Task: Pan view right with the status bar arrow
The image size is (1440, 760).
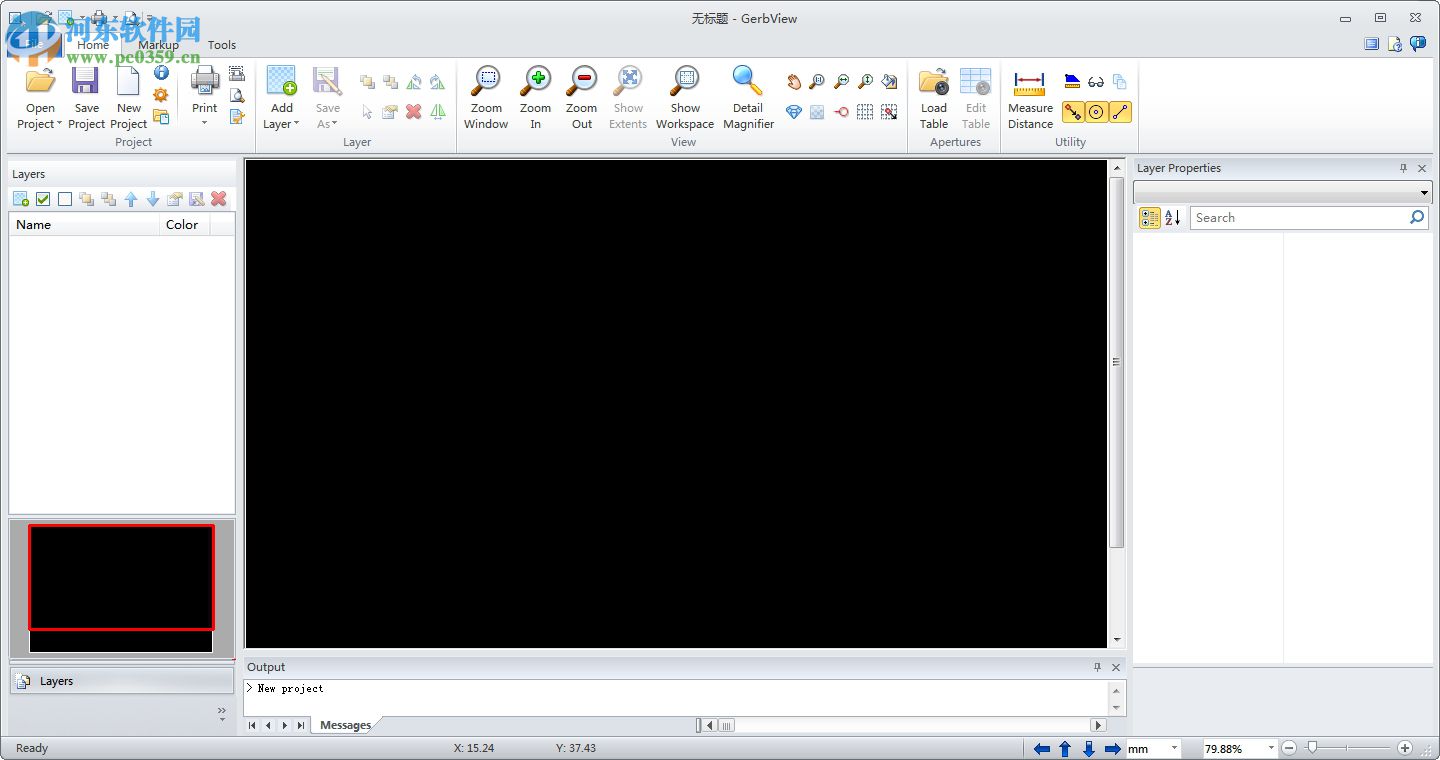Action: click(1113, 748)
